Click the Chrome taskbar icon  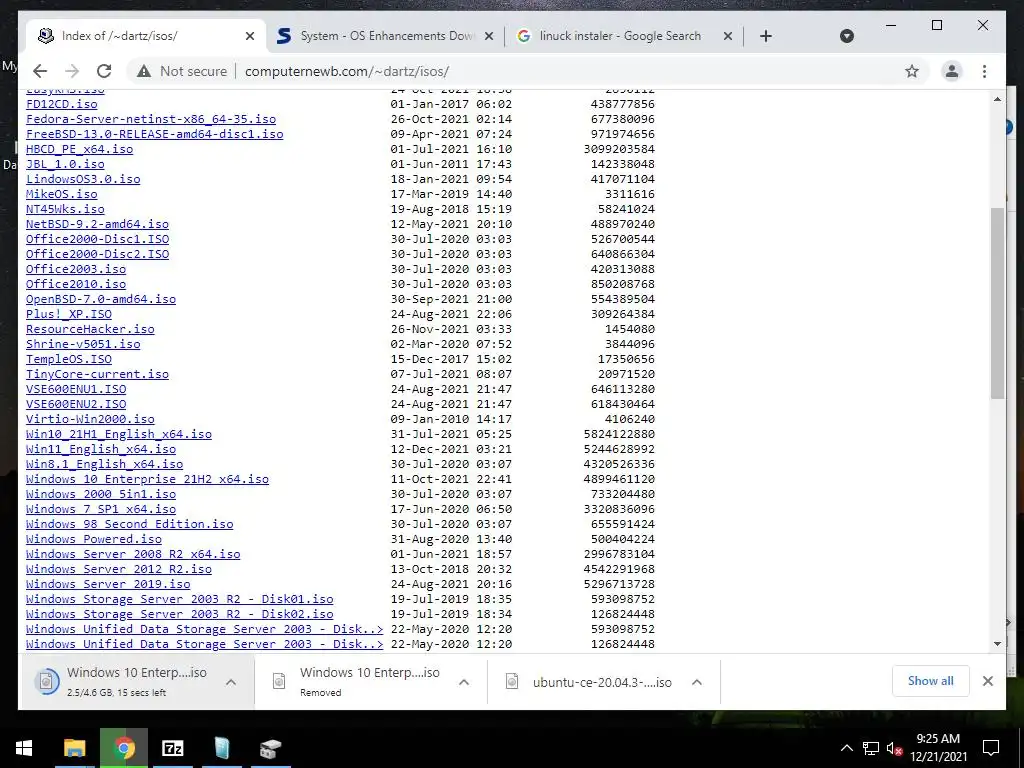[123, 748]
